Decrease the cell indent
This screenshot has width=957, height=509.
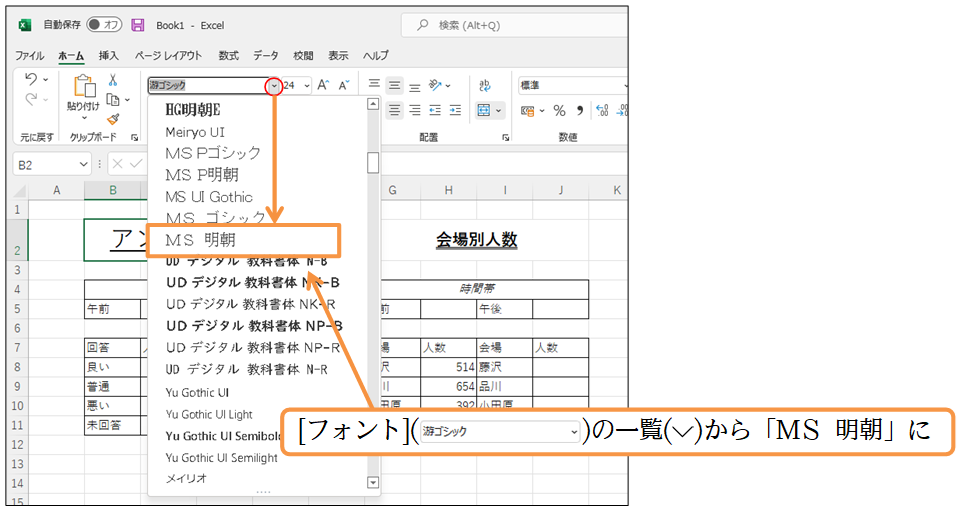pyautogui.click(x=435, y=110)
